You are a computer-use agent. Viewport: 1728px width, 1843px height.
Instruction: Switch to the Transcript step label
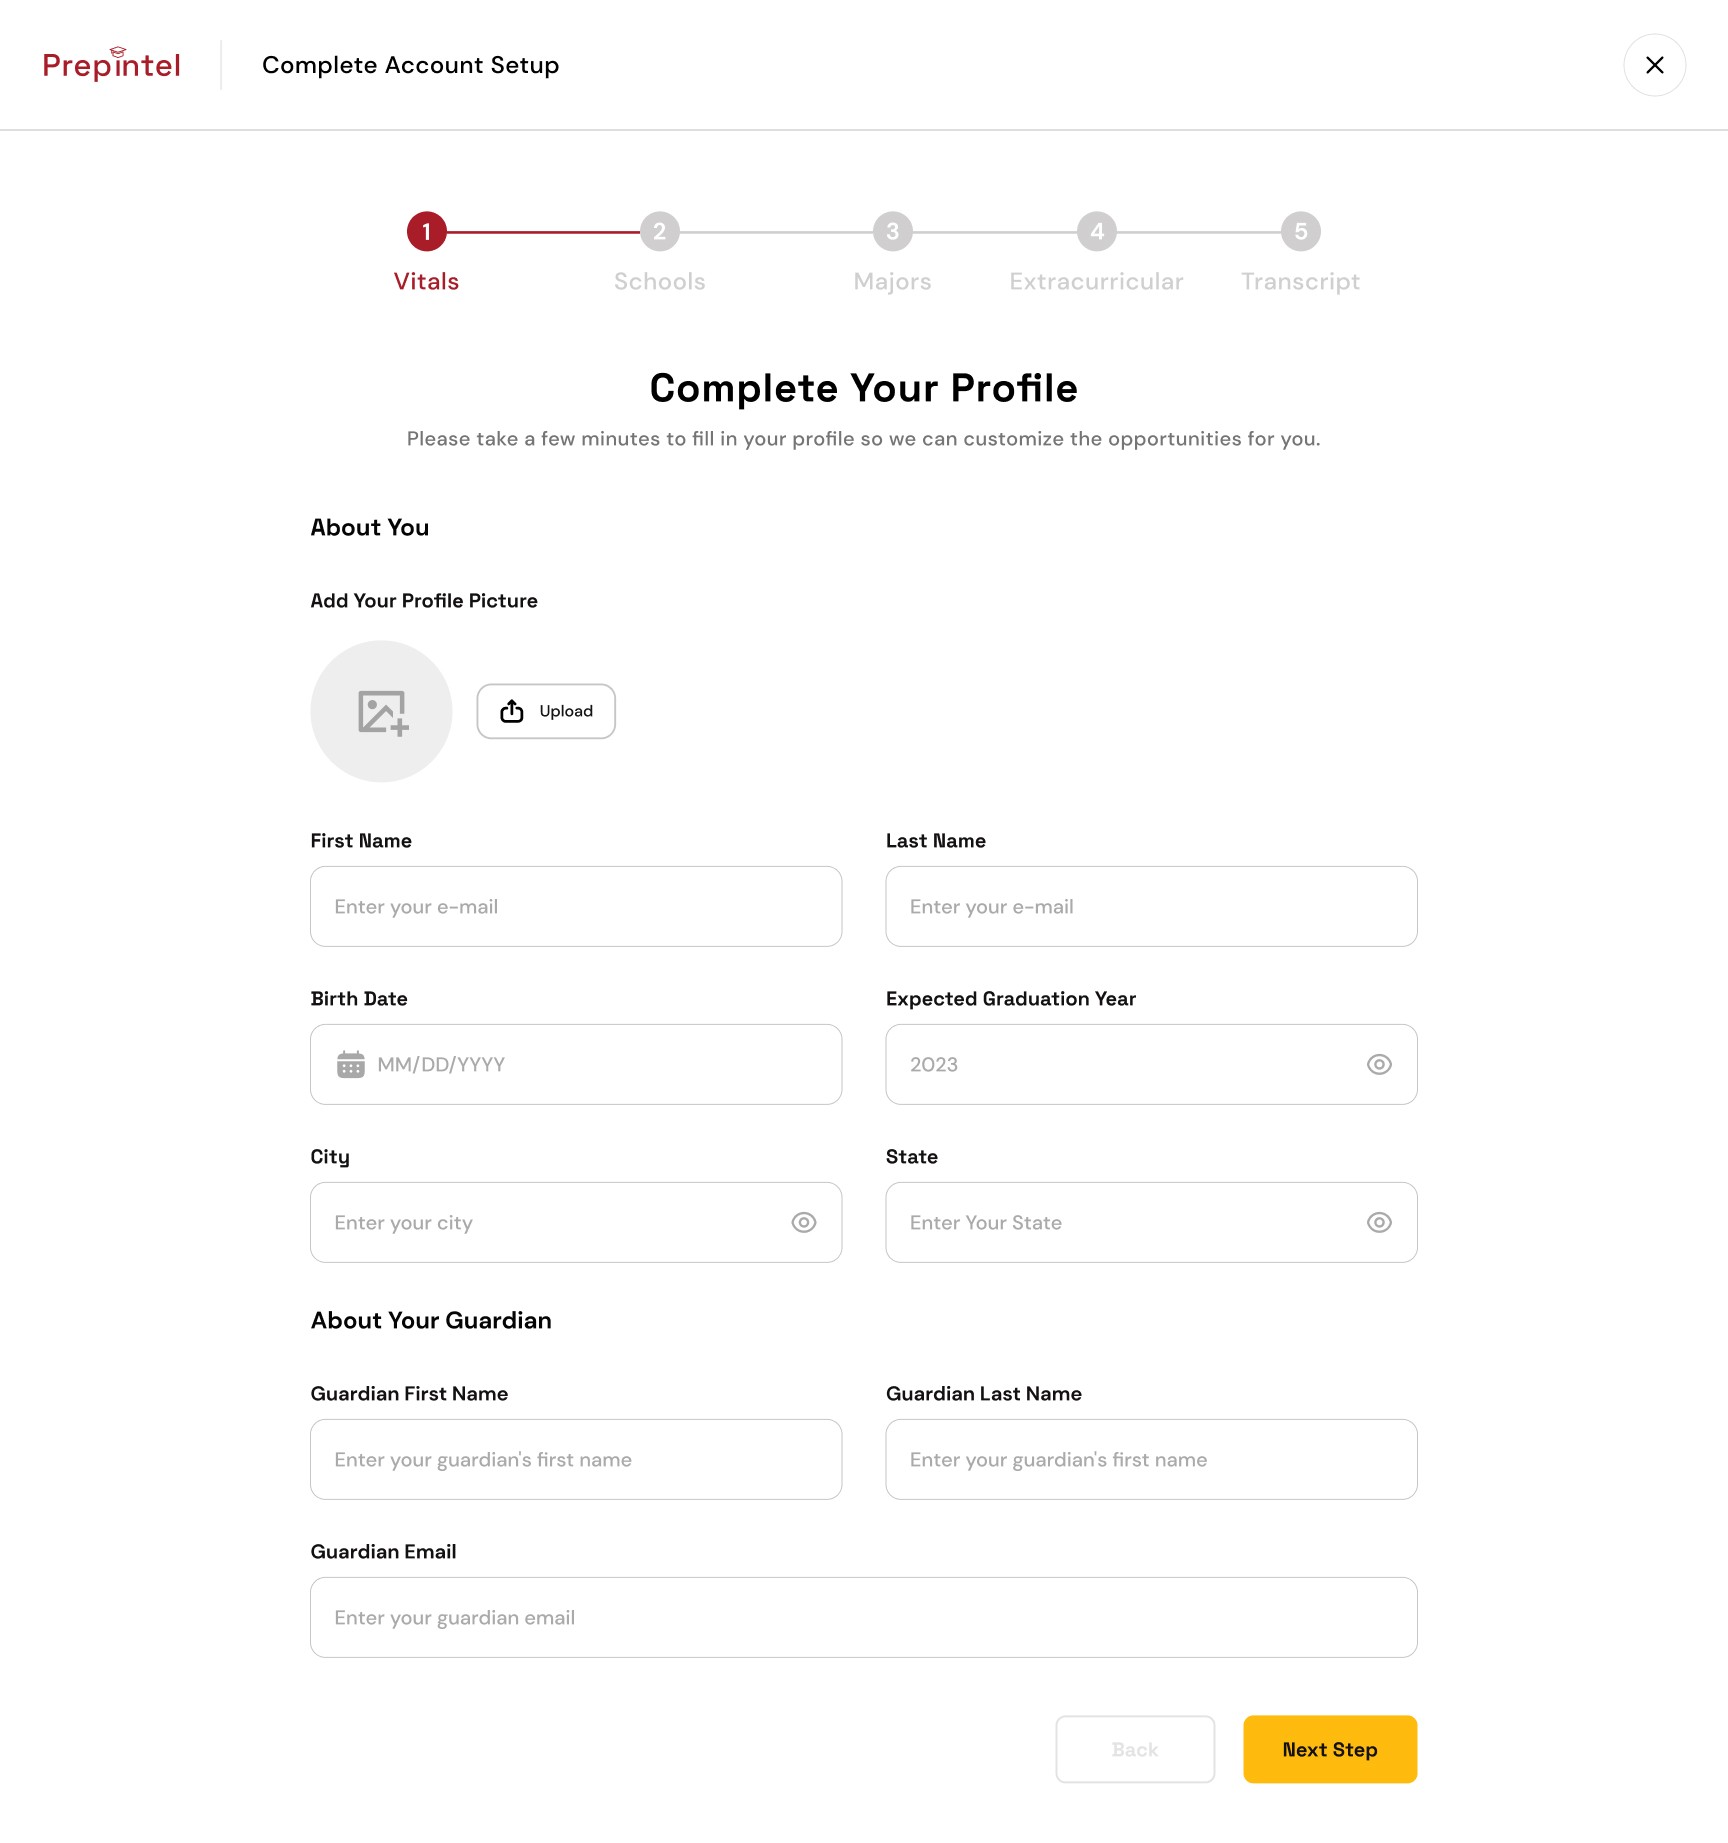pos(1301,281)
